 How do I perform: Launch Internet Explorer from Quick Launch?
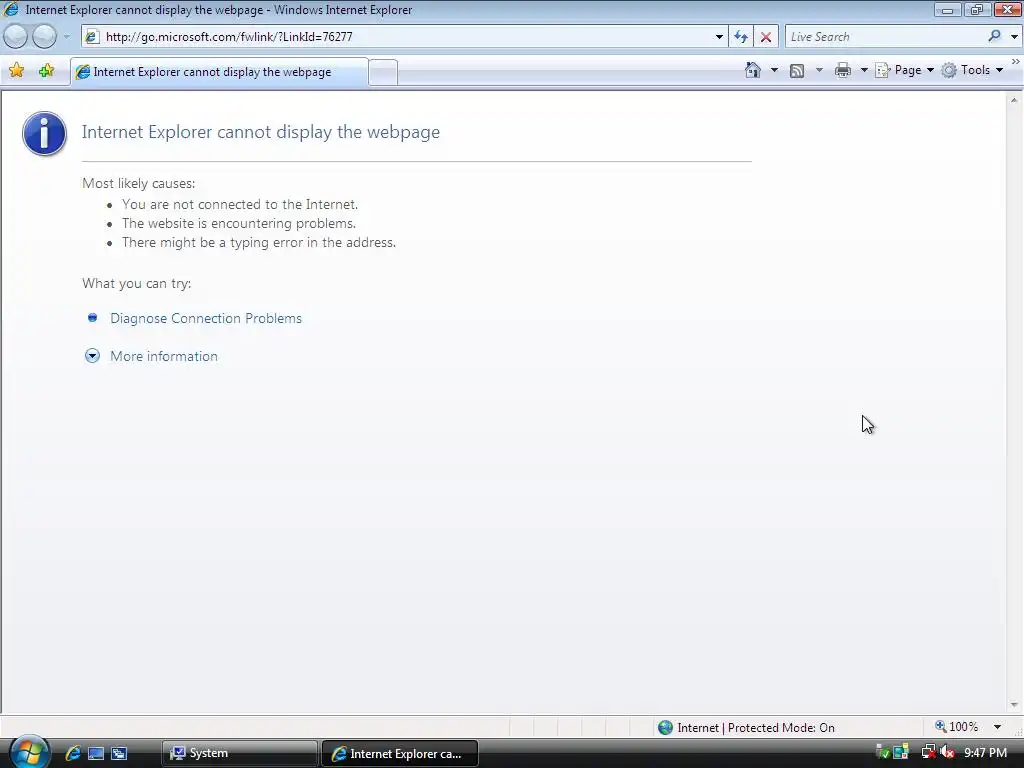72,753
